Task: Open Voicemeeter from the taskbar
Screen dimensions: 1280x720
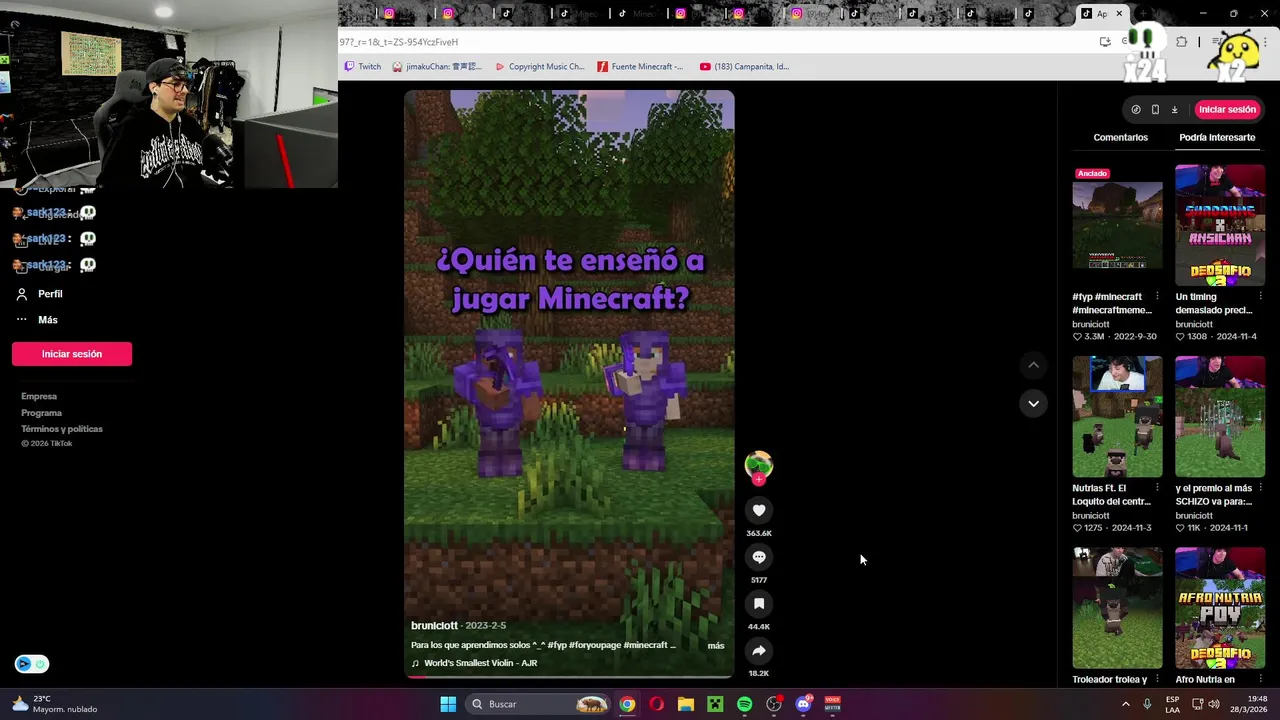Action: click(832, 704)
